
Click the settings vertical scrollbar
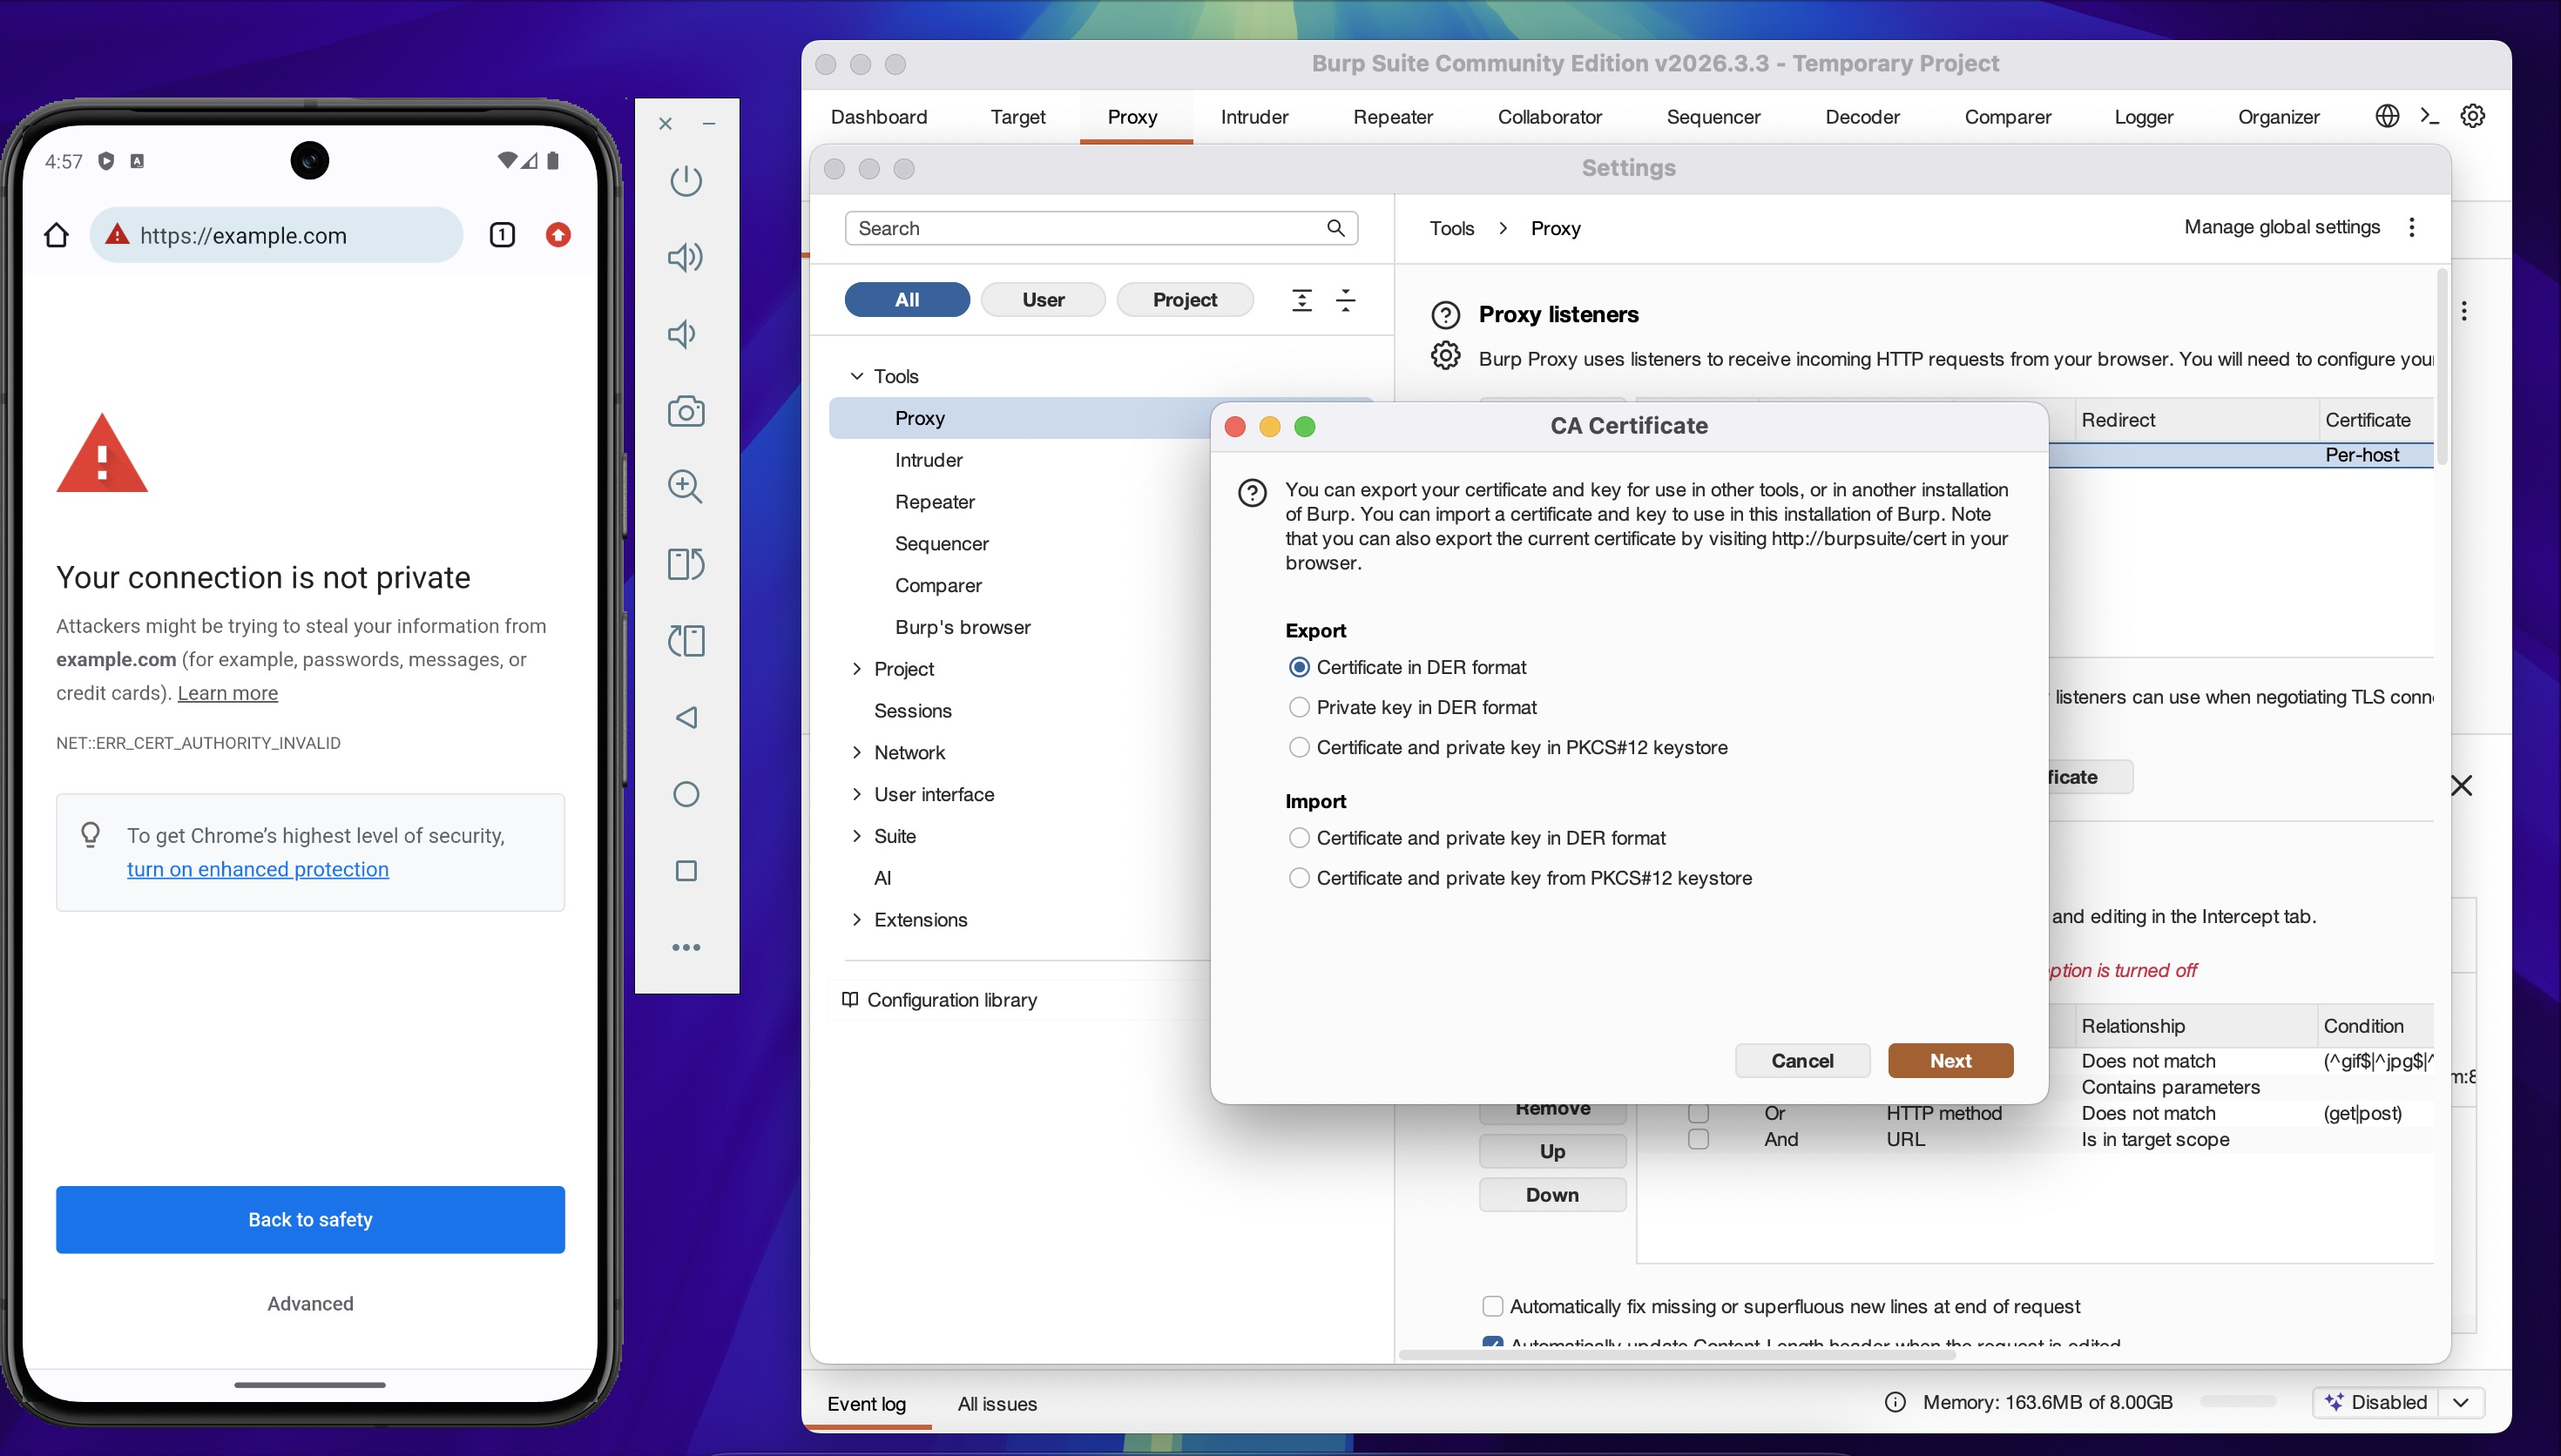pyautogui.click(x=2443, y=367)
